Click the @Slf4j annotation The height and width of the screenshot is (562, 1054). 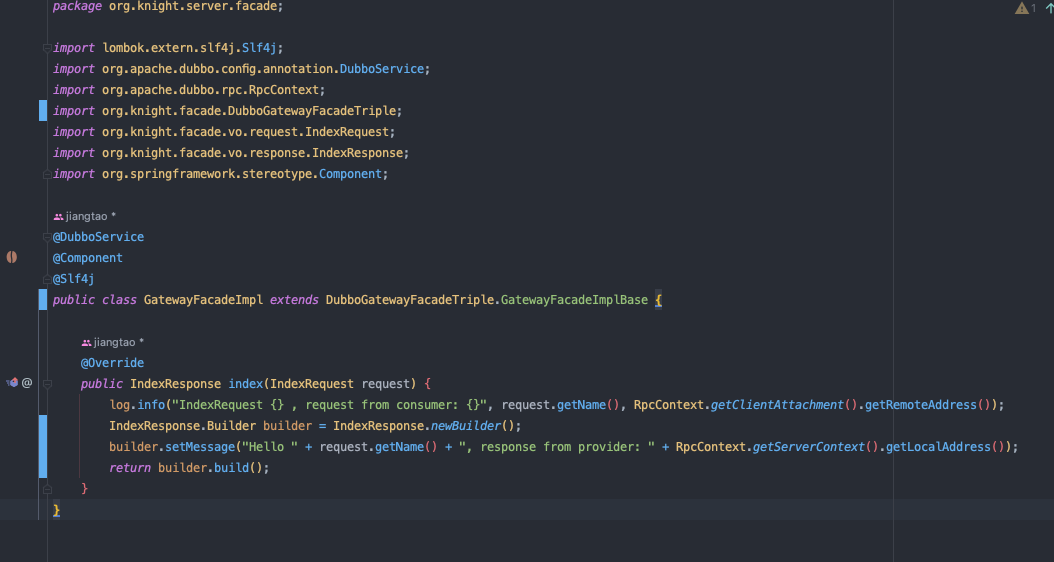point(74,278)
